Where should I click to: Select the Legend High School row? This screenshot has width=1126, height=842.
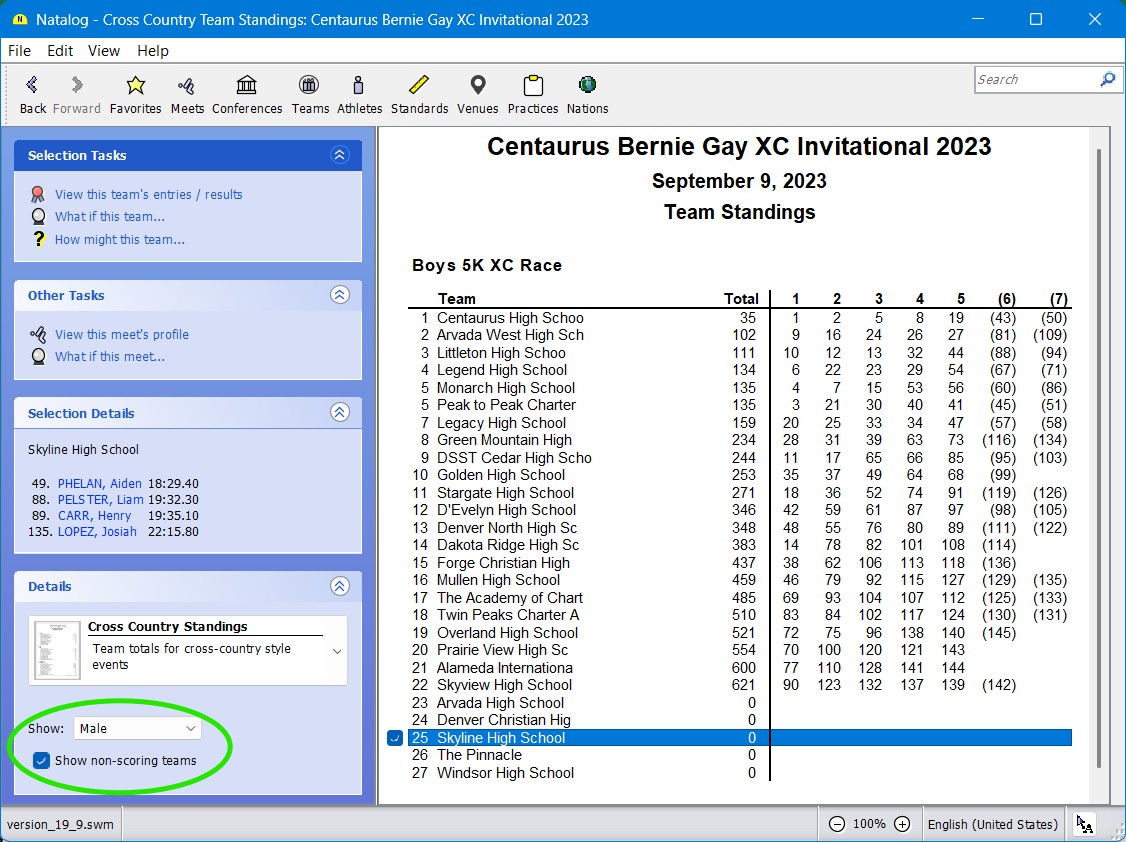(740, 370)
